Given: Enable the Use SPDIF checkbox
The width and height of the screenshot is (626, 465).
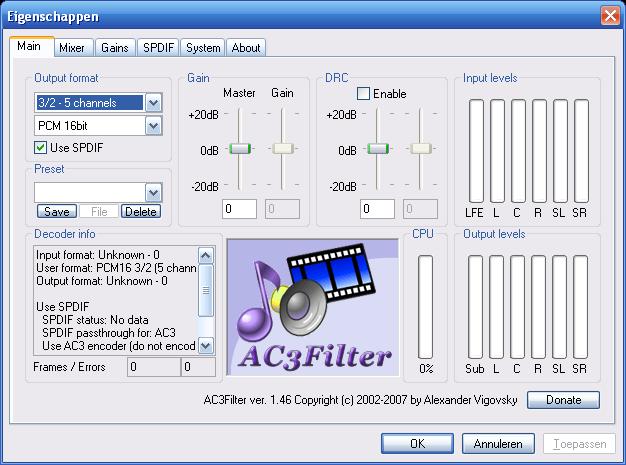Looking at the screenshot, I should pyautogui.click(x=41, y=148).
